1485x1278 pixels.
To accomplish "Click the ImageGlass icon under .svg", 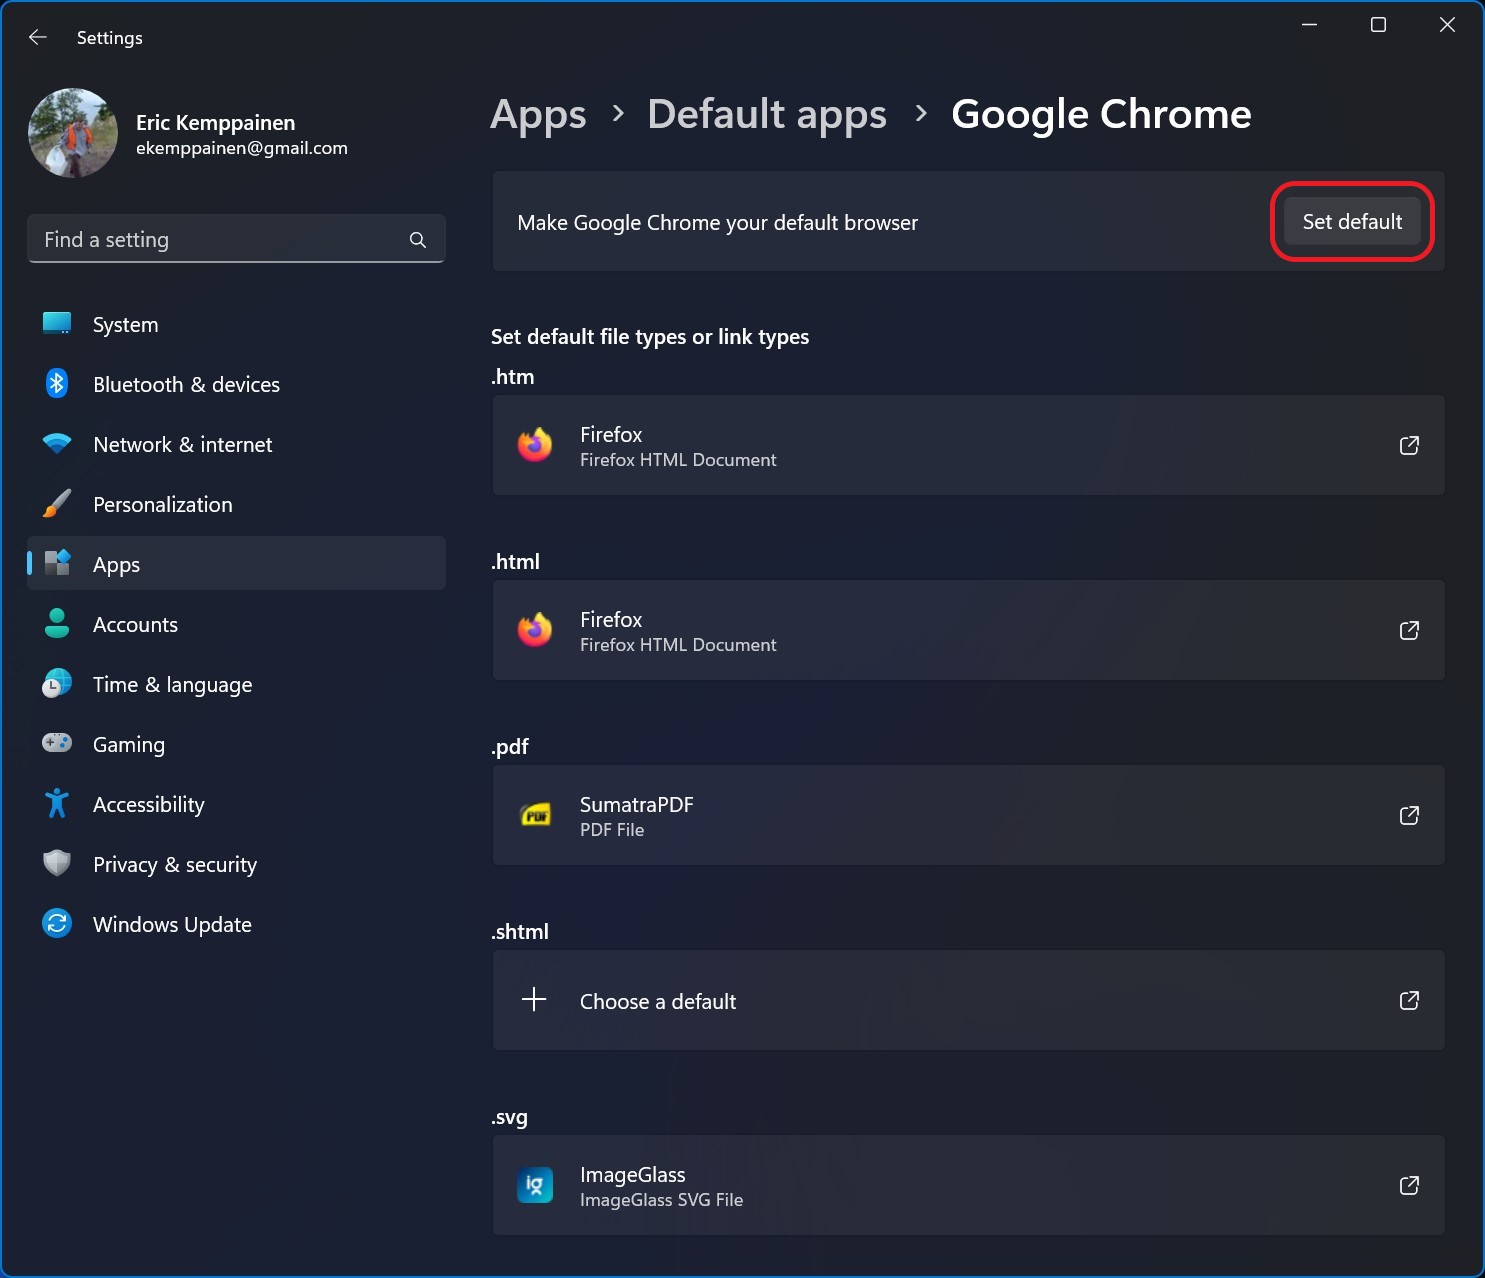I will click(x=535, y=1185).
